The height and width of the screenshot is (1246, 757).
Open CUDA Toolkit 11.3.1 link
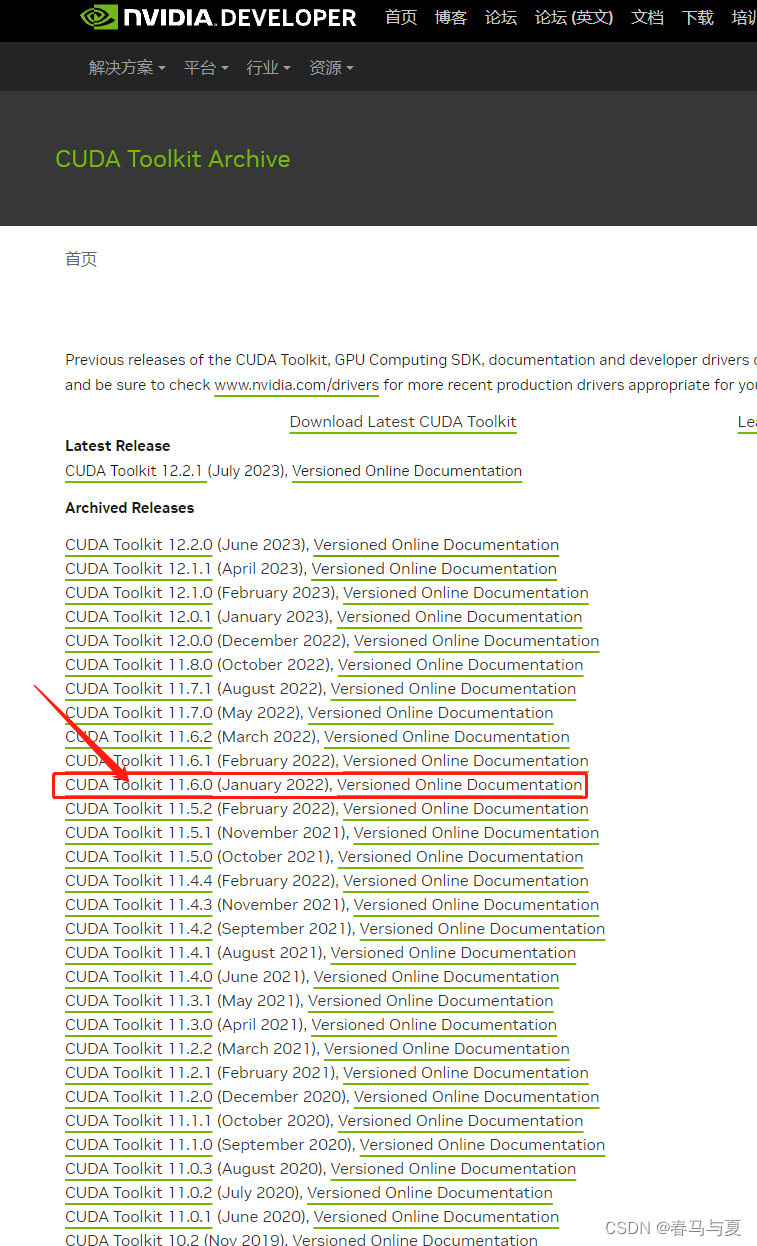coord(138,1001)
